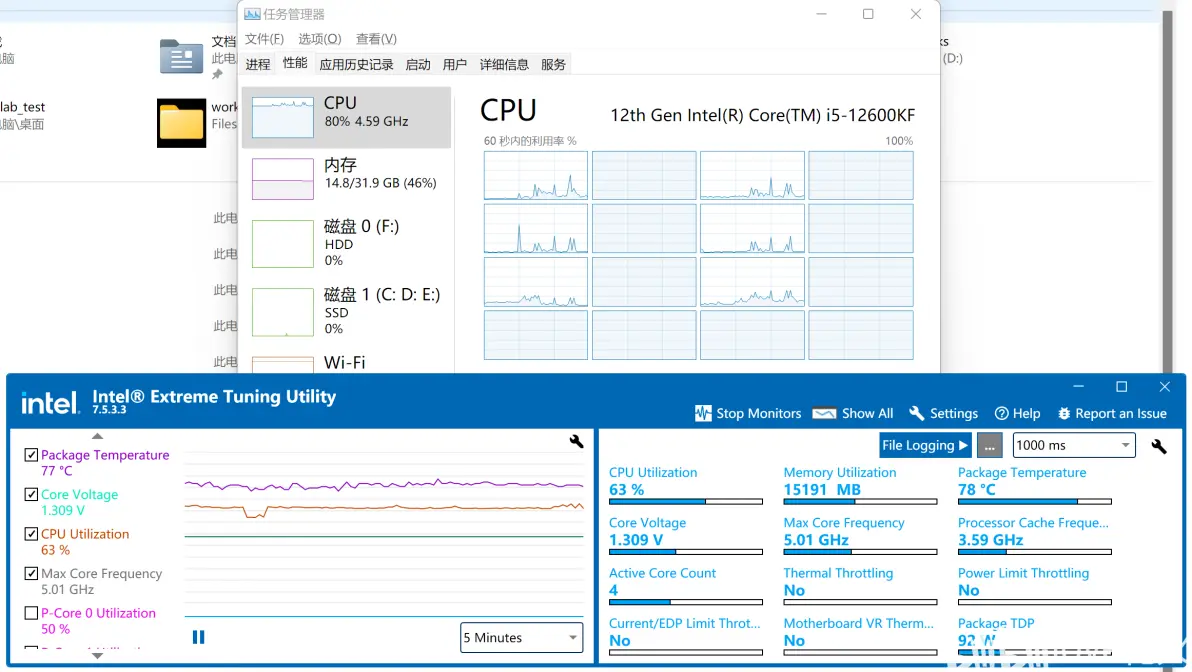This screenshot has height=672, width=1192.
Task: Click the ellipsis button beside File Logging
Action: coord(989,445)
